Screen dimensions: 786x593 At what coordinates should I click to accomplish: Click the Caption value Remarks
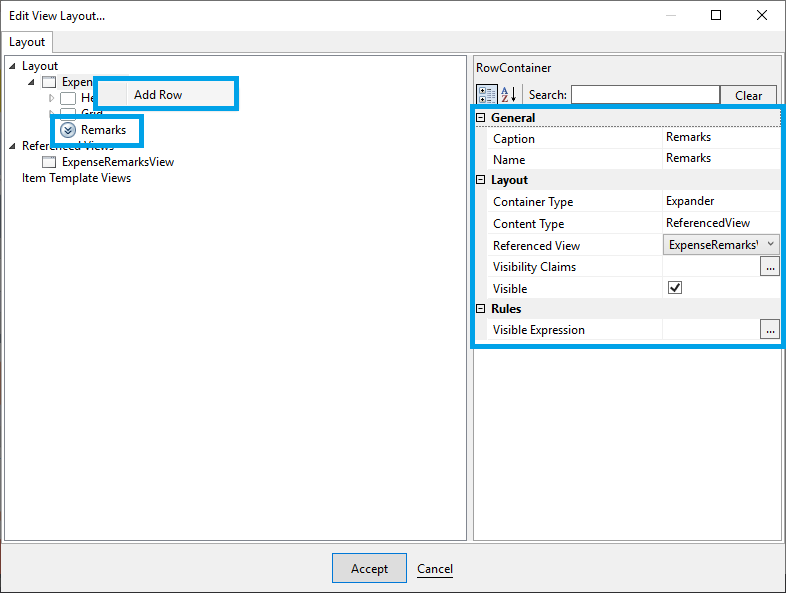[x=688, y=137]
